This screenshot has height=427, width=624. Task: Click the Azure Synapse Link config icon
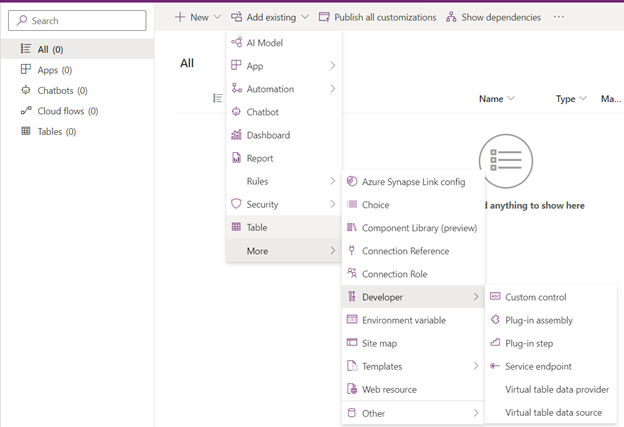pyautogui.click(x=352, y=181)
